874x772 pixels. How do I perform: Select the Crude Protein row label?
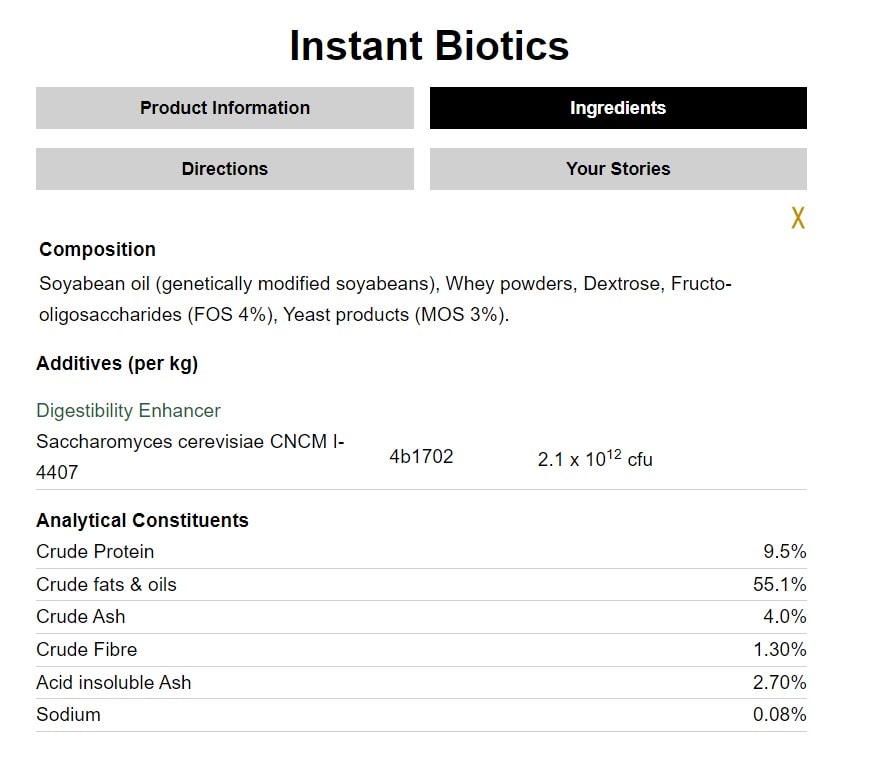[x=95, y=552]
